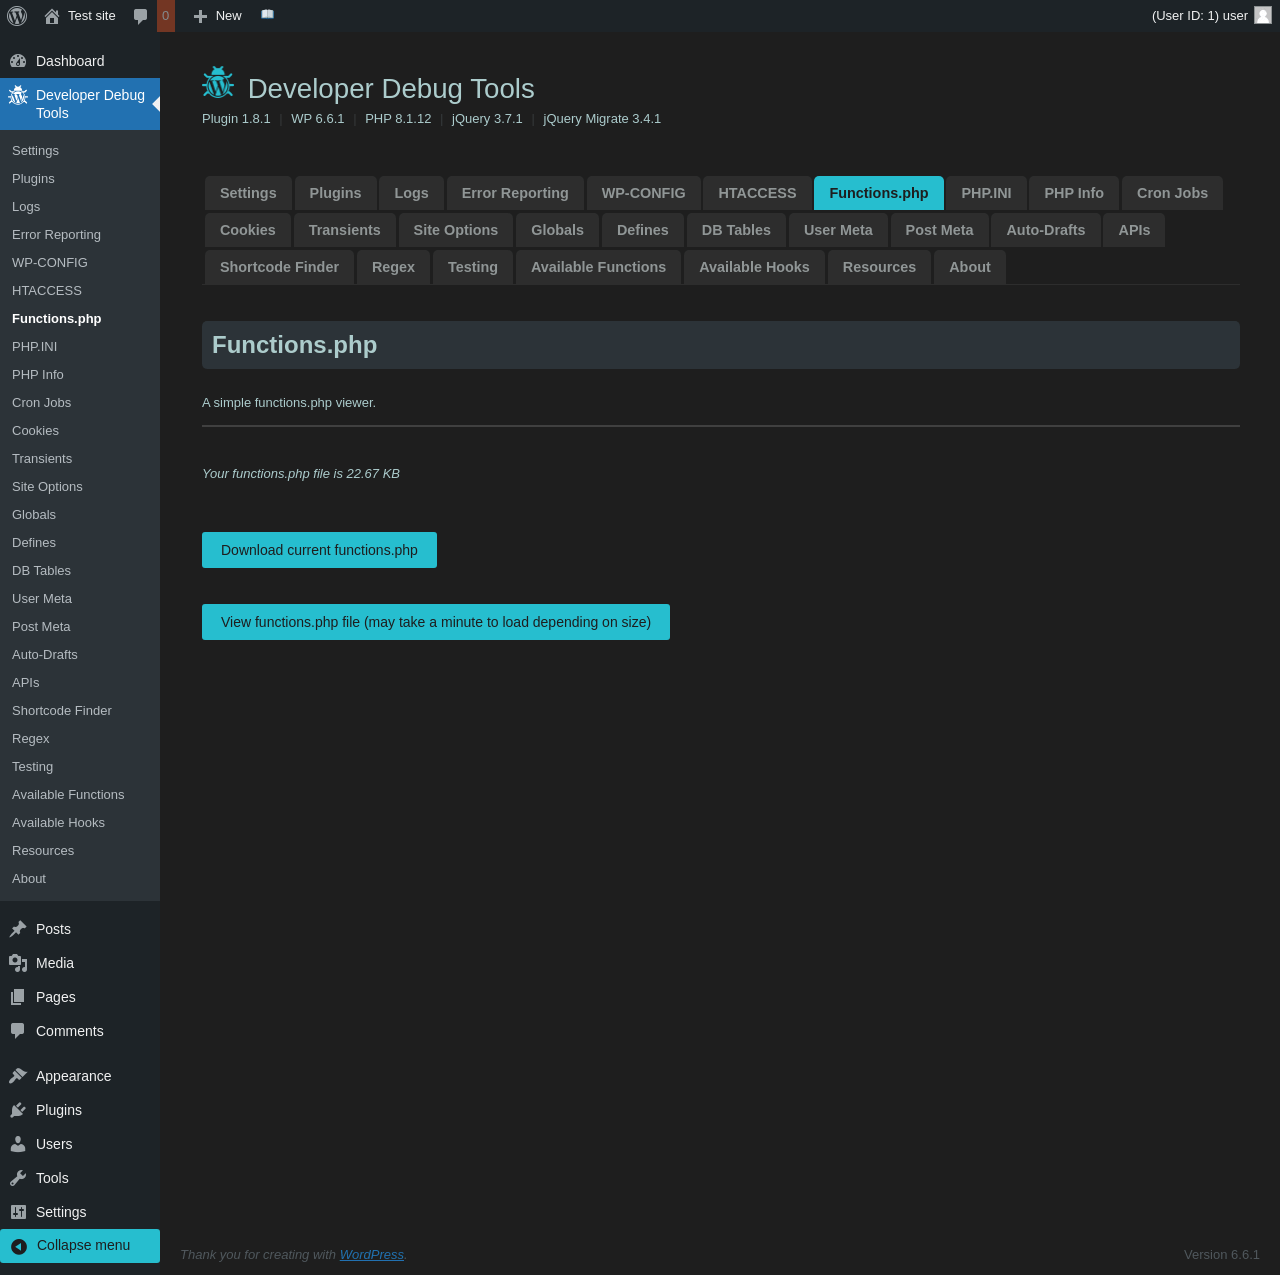Open the Tools admin menu
Screen dimensions: 1280x1275
pos(52,1178)
